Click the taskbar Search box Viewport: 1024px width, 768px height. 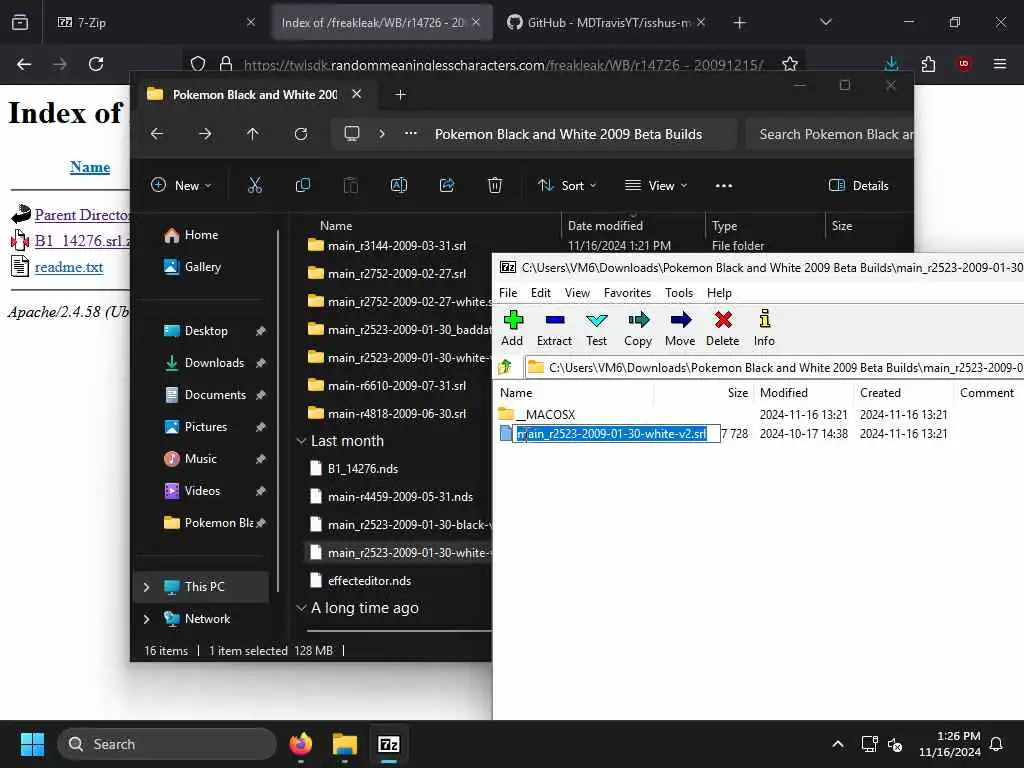click(x=167, y=744)
